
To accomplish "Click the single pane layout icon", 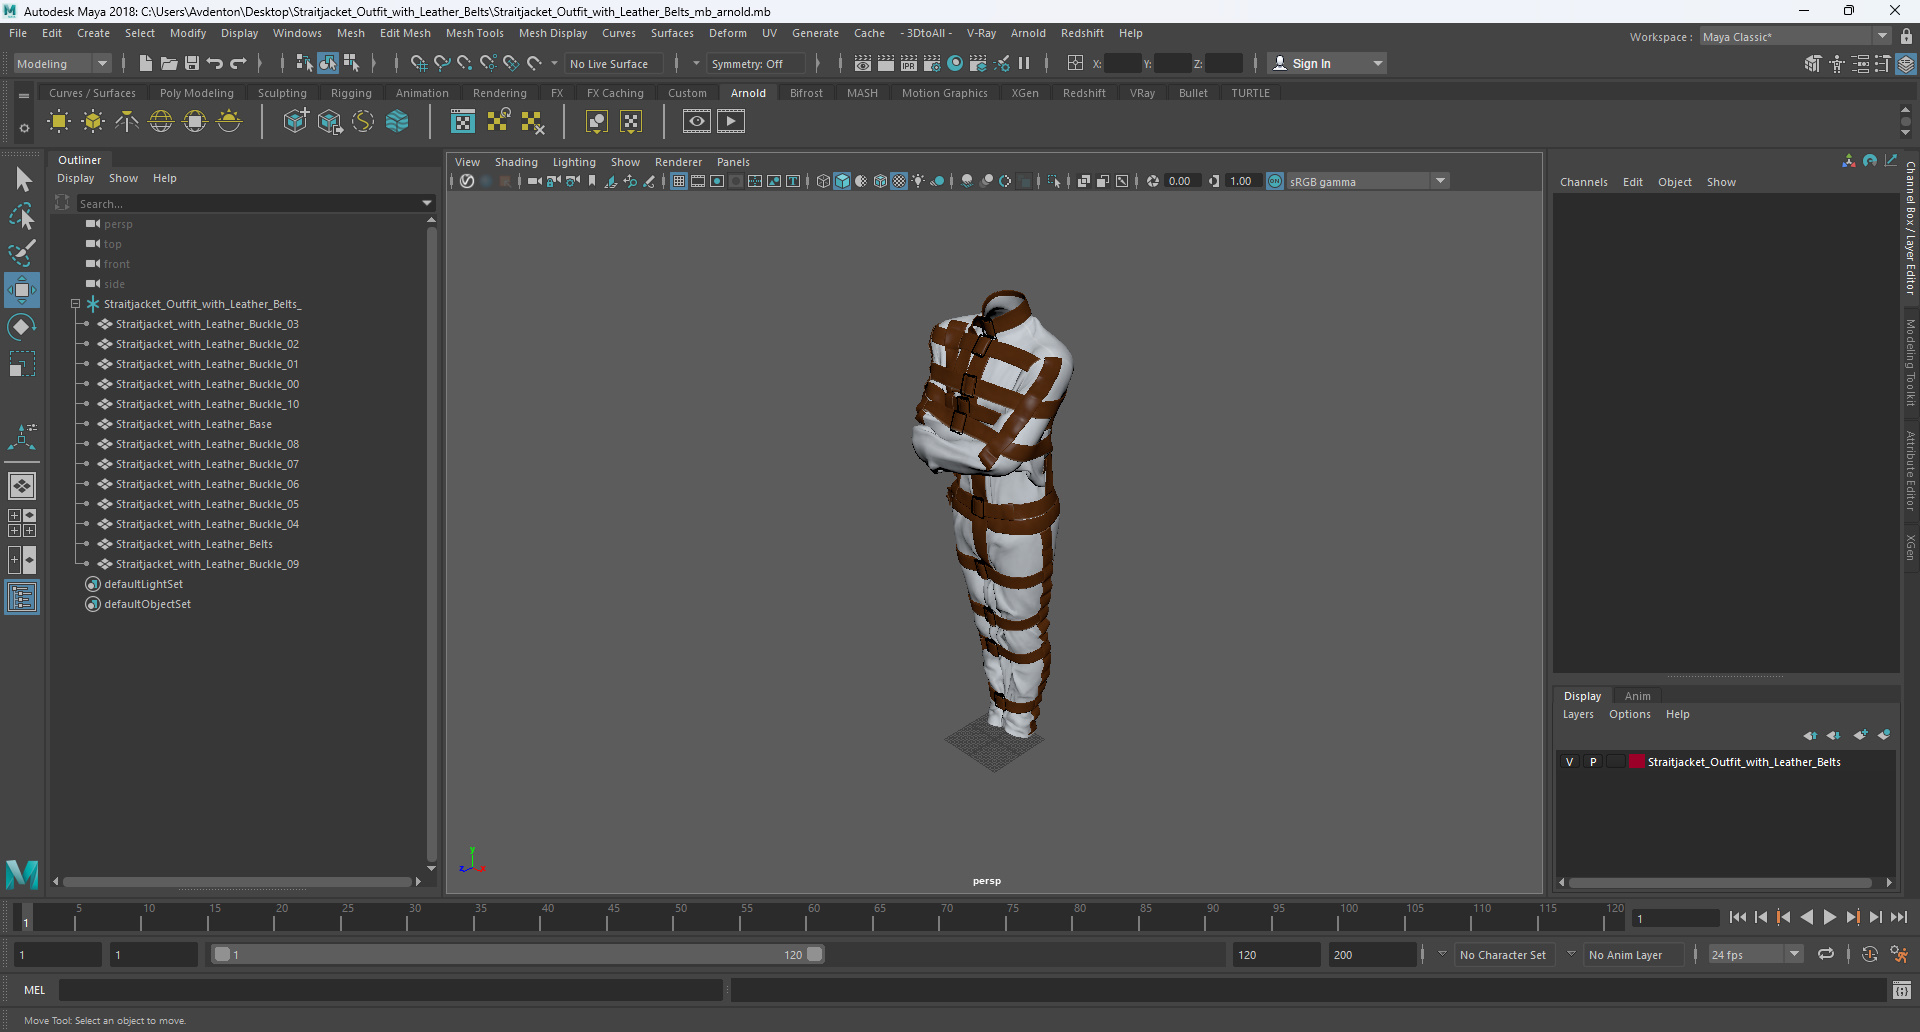I will pyautogui.click(x=22, y=486).
